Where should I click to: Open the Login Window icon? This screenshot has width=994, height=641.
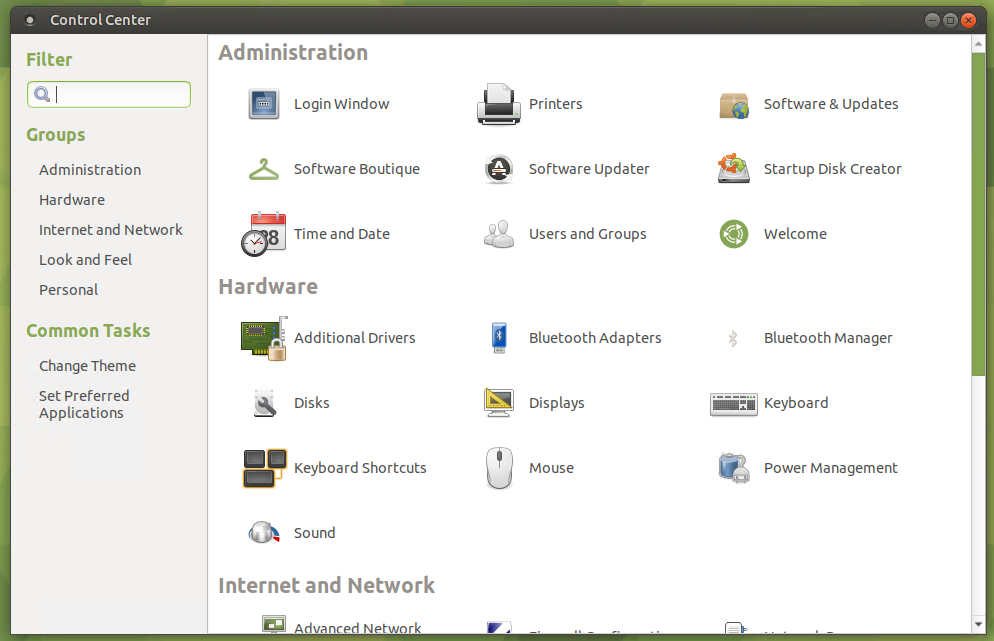tap(264, 104)
